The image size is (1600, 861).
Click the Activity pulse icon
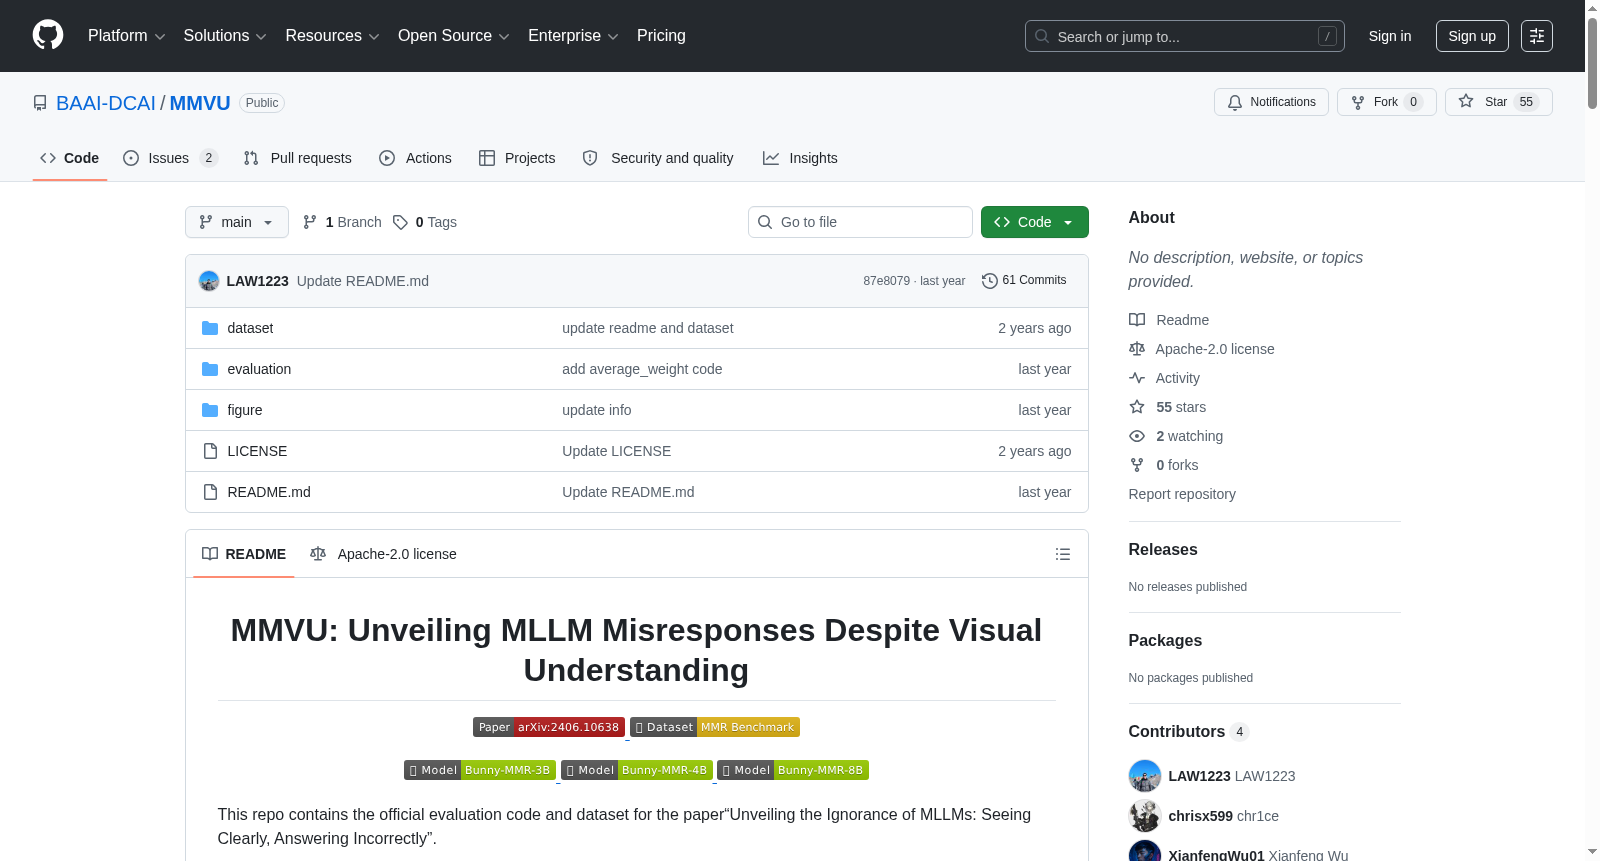tap(1137, 378)
